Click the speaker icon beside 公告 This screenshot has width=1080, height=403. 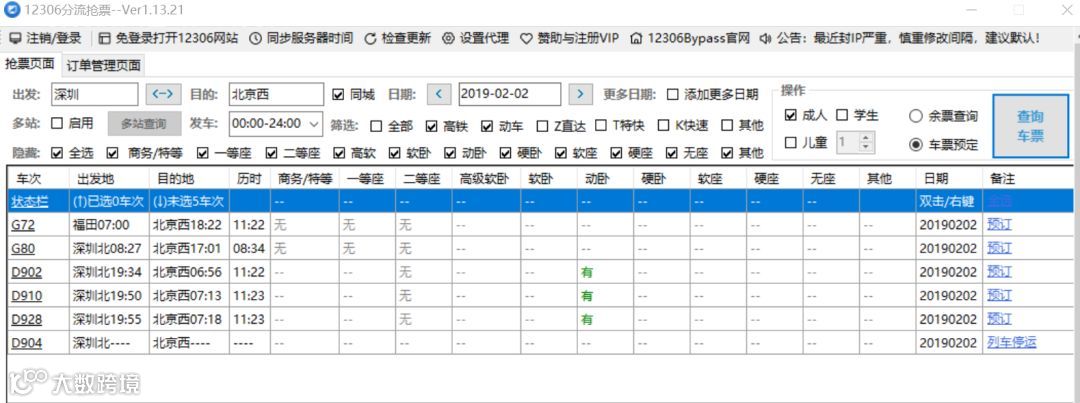pyautogui.click(x=765, y=38)
